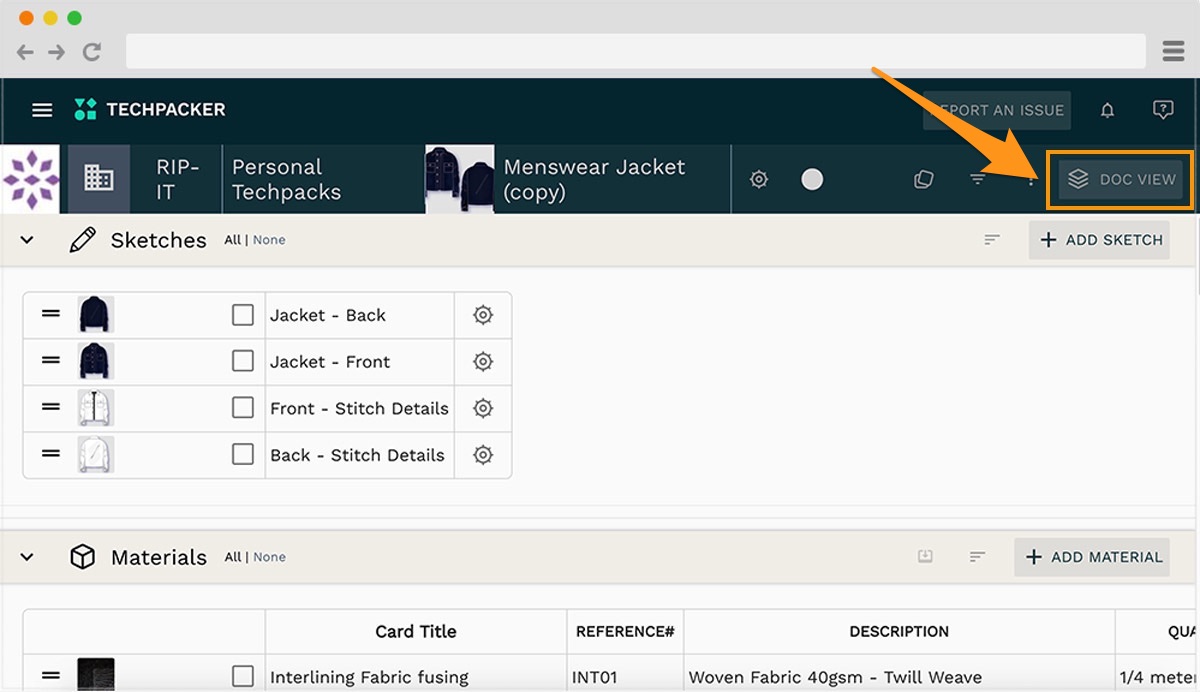
Task: Open settings gear for Jacket - Back sketch
Action: [x=483, y=315]
